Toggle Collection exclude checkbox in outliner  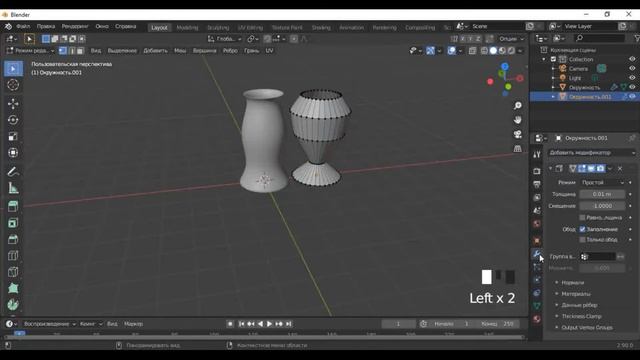click(553, 59)
